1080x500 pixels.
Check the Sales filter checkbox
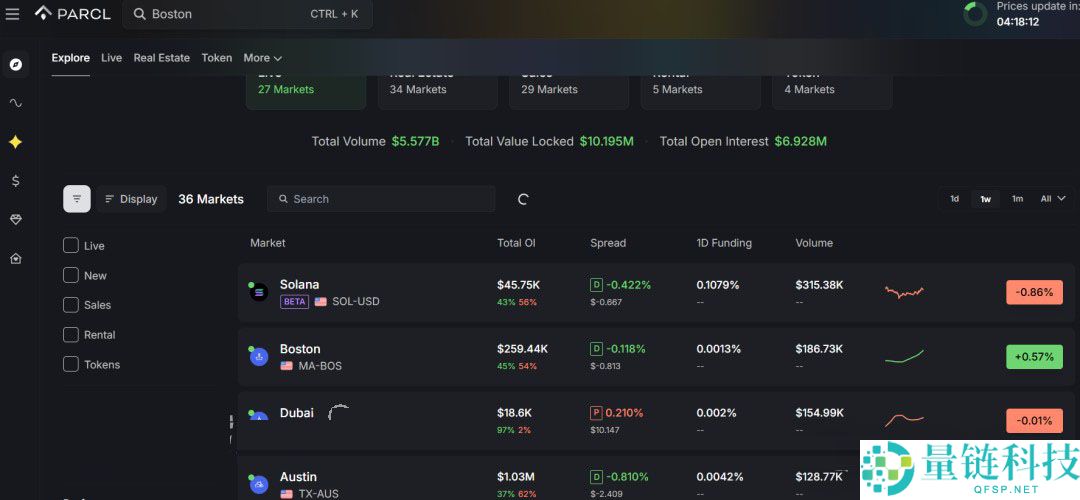tap(71, 305)
